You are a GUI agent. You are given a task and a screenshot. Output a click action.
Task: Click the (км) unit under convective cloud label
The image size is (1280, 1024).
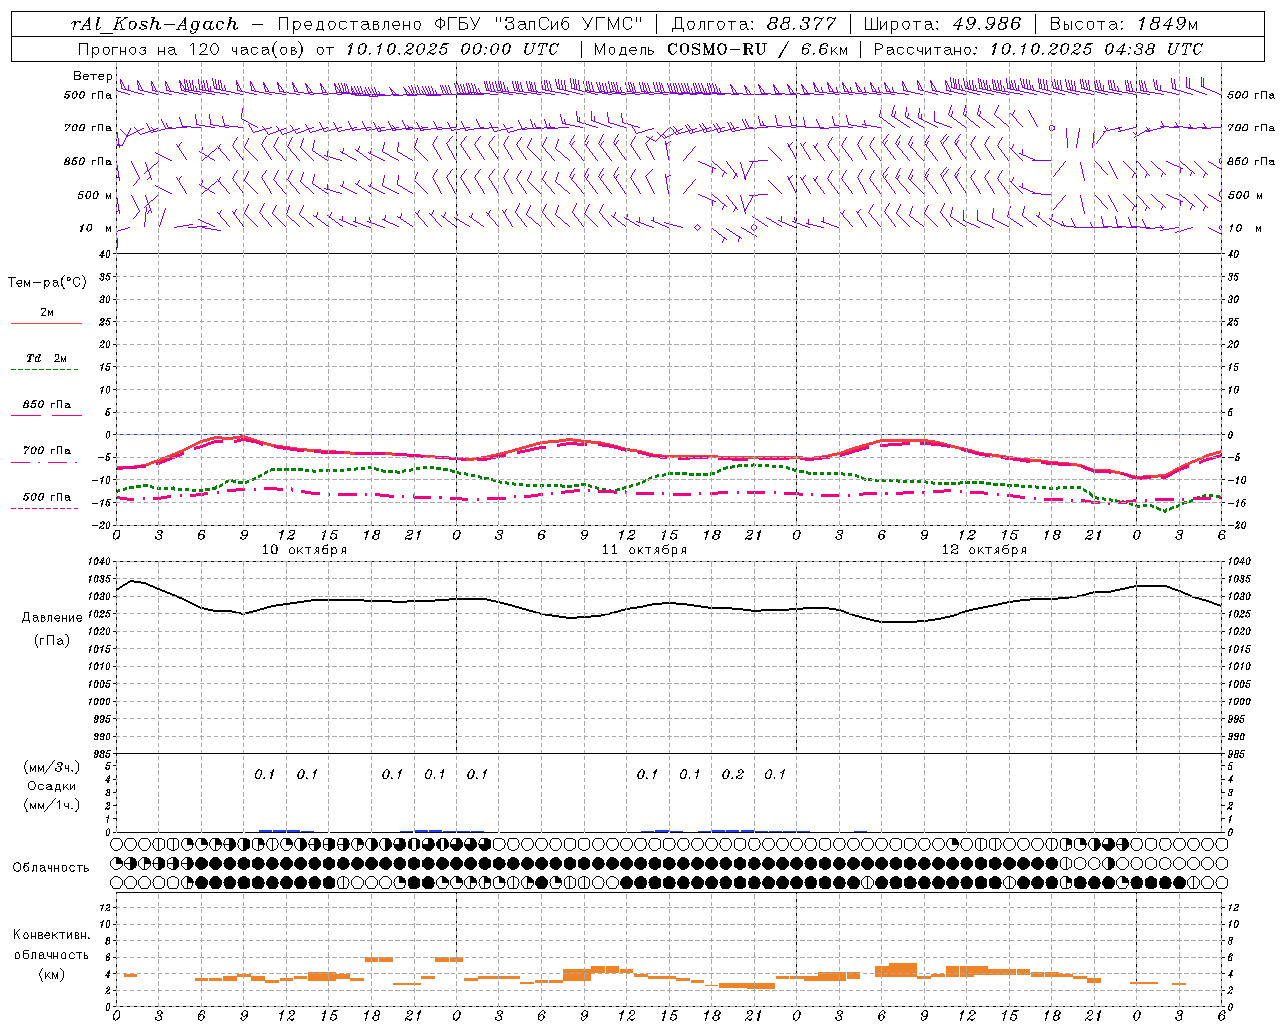[x=52, y=974]
